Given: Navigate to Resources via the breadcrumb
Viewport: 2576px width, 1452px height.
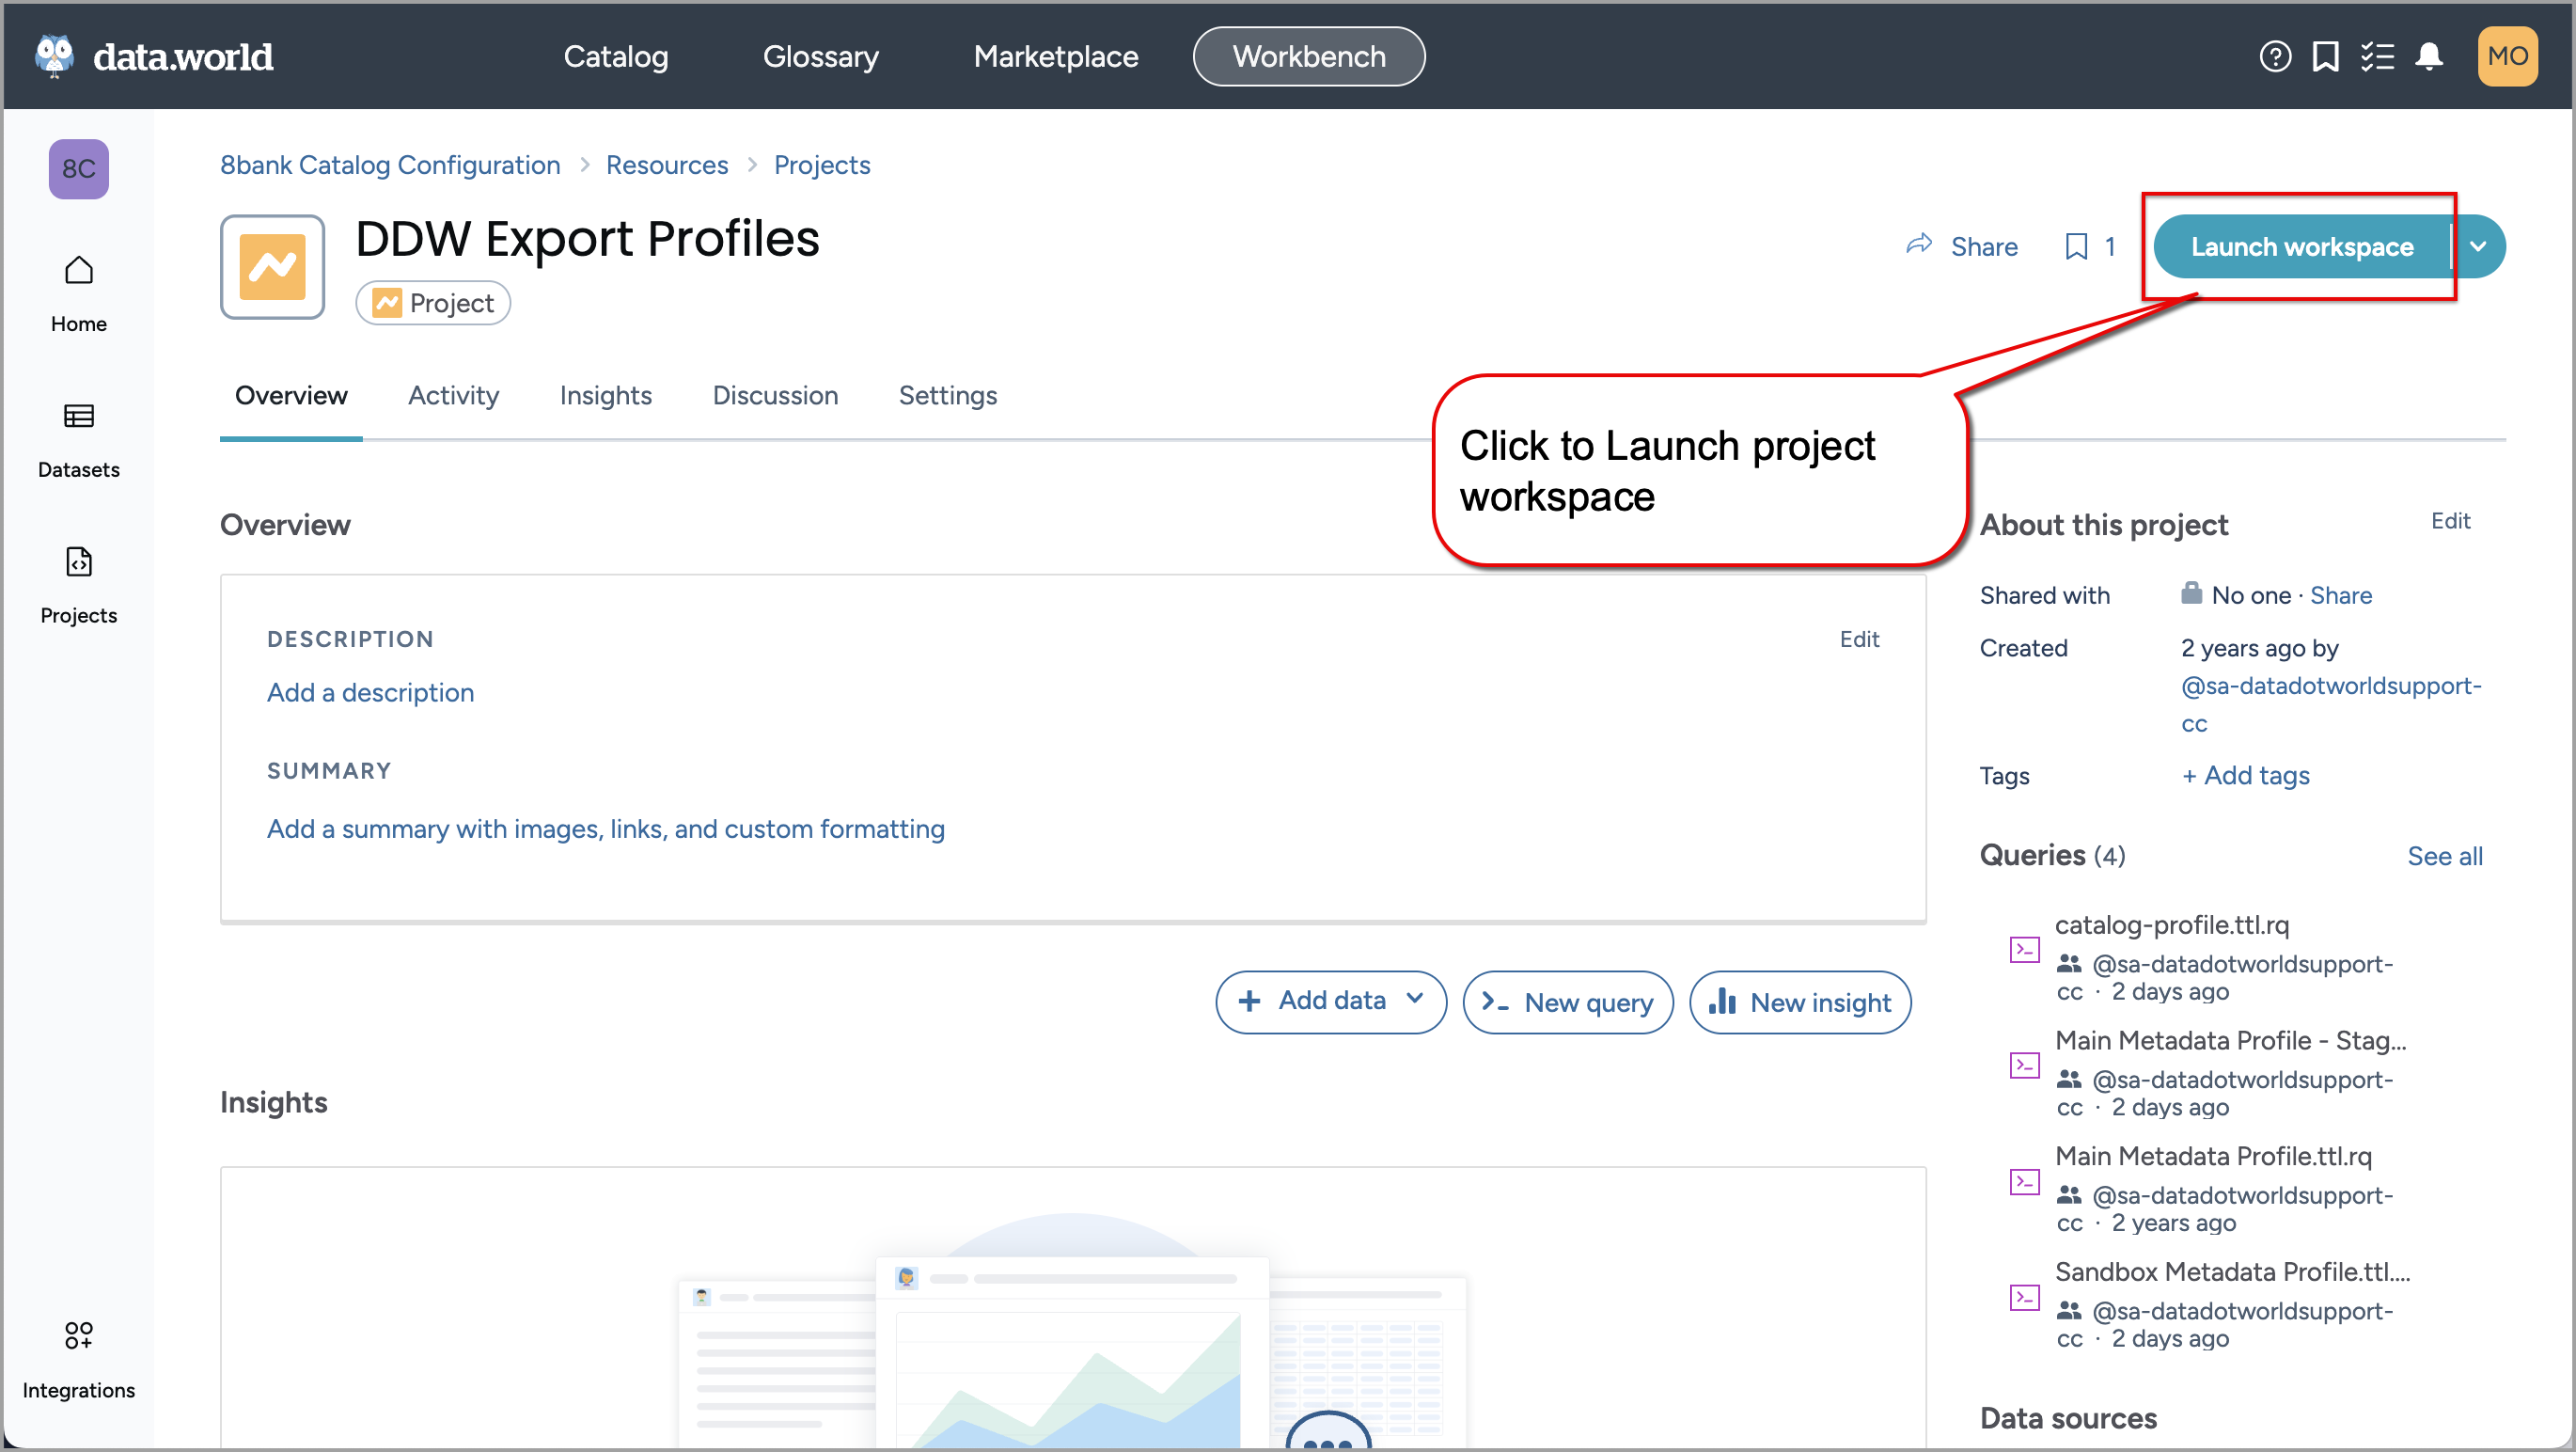Looking at the screenshot, I should coord(667,164).
